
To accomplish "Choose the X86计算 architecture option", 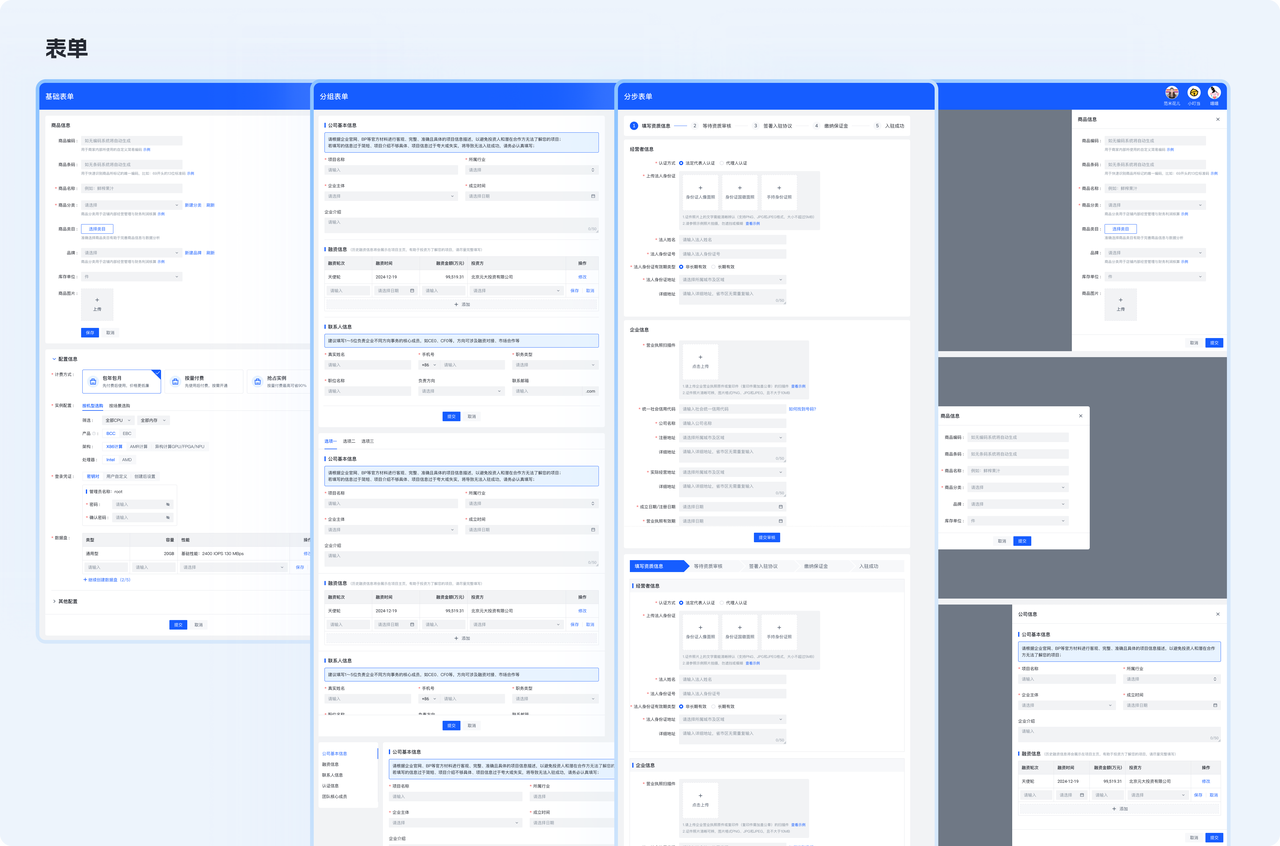I will pos(115,447).
